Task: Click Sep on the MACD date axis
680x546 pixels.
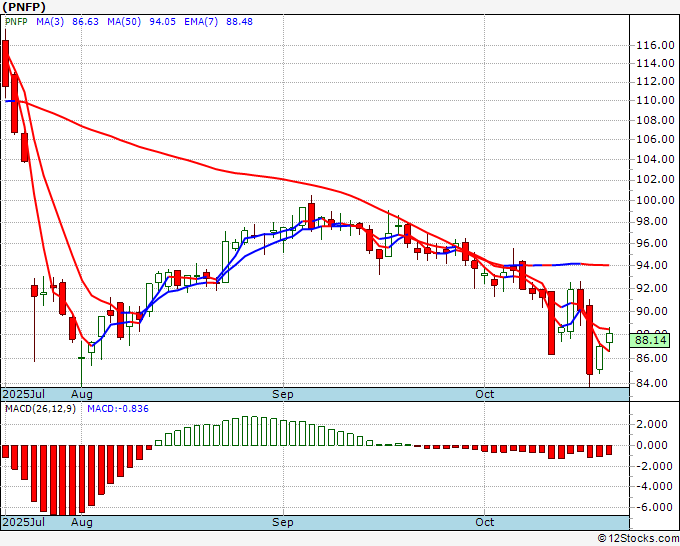Action: [283, 522]
